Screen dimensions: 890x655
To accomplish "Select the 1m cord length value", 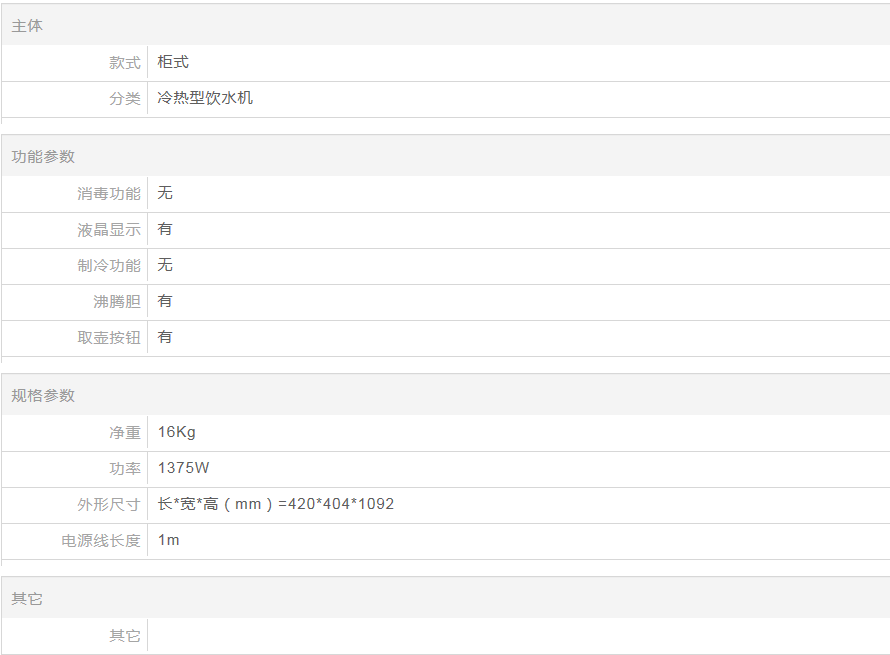I will coord(169,540).
